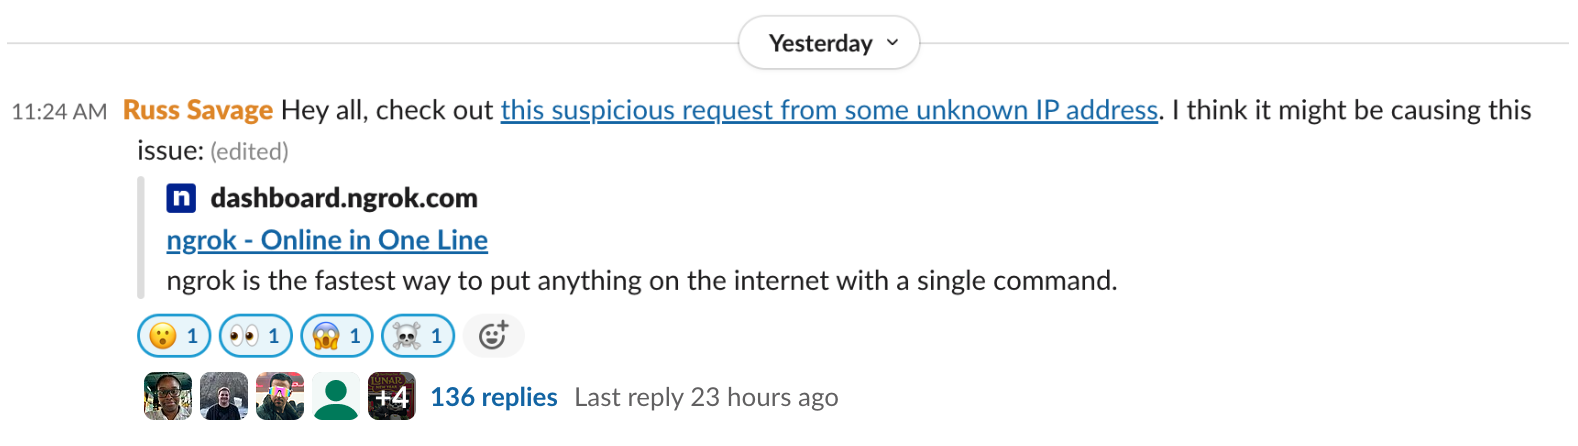
Task: Click the +4 more repliers avatar
Action: tap(392, 396)
